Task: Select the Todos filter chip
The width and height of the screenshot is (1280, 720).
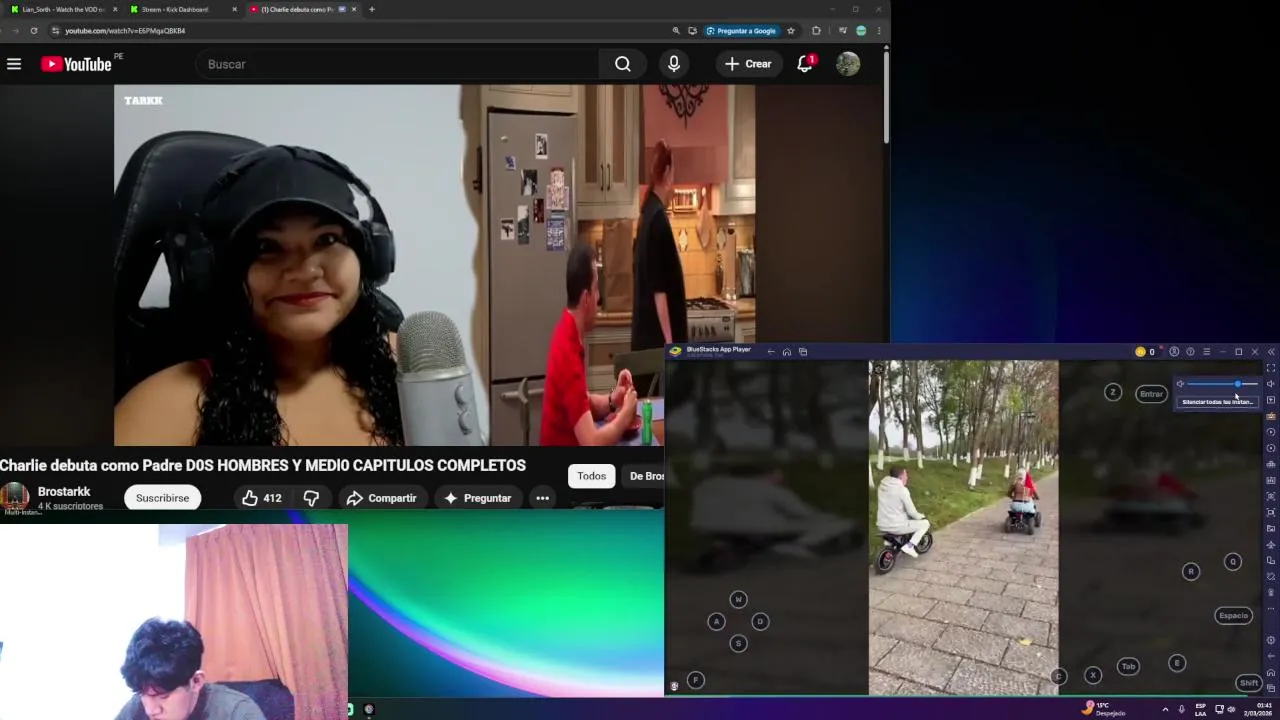Action: [591, 476]
